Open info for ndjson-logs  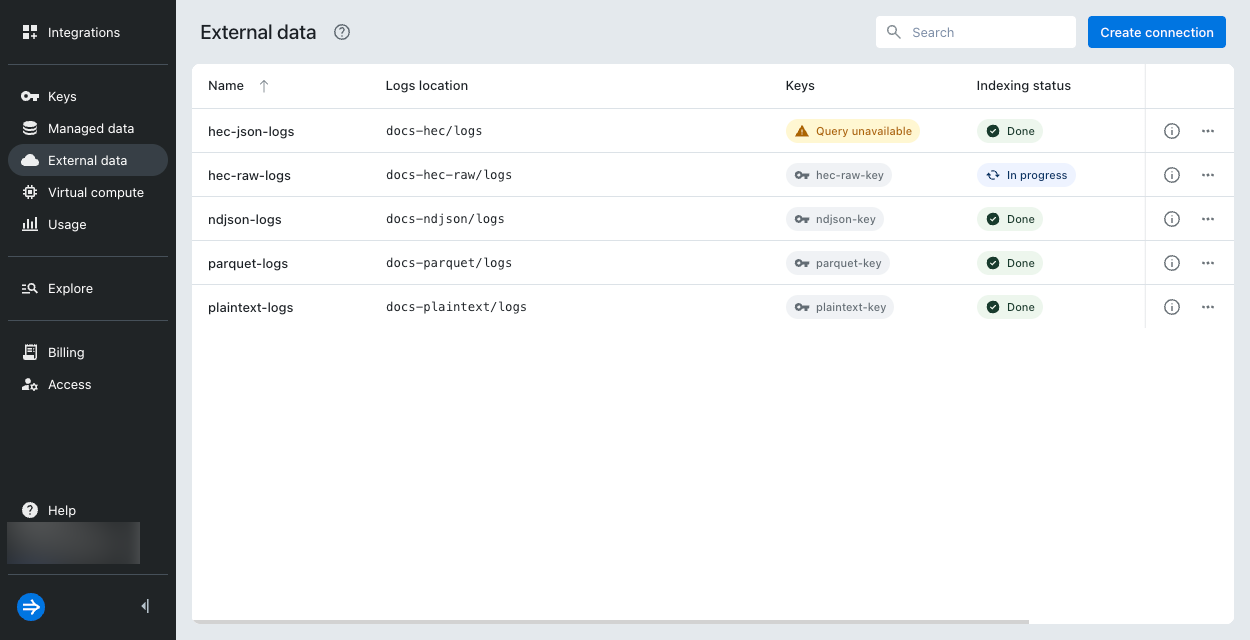1172,219
